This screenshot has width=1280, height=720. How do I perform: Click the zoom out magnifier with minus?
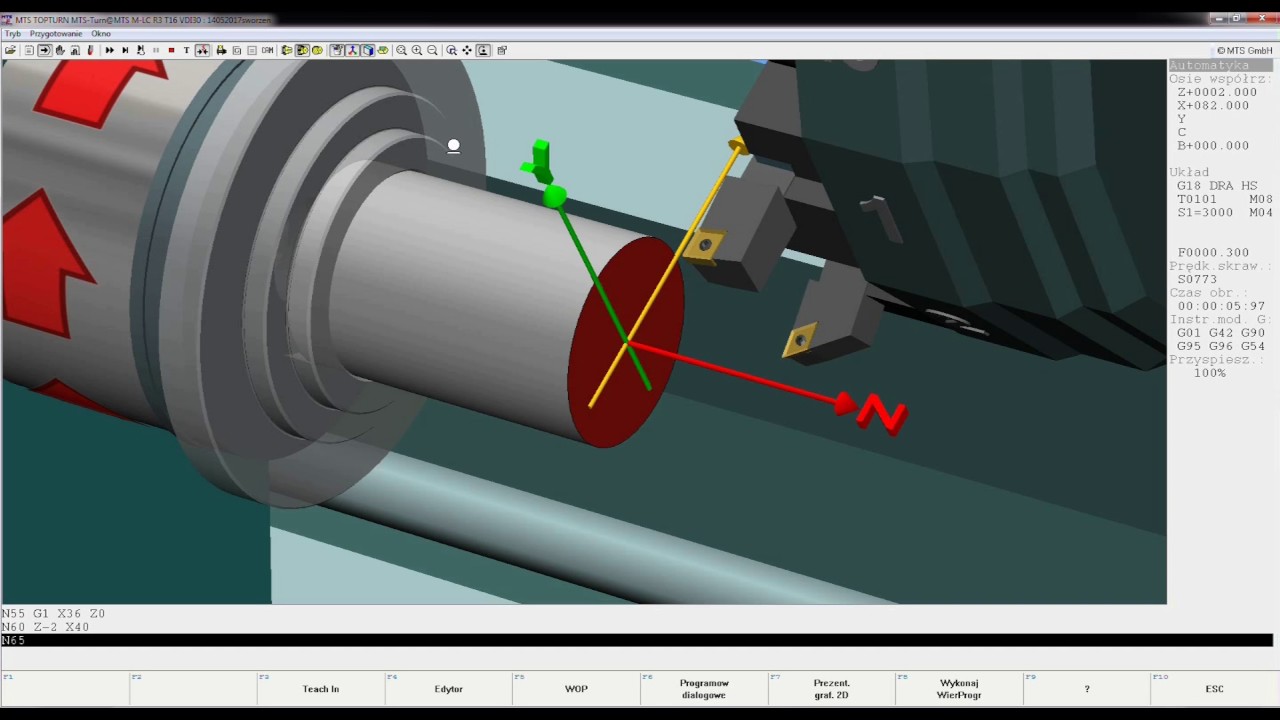(x=433, y=50)
